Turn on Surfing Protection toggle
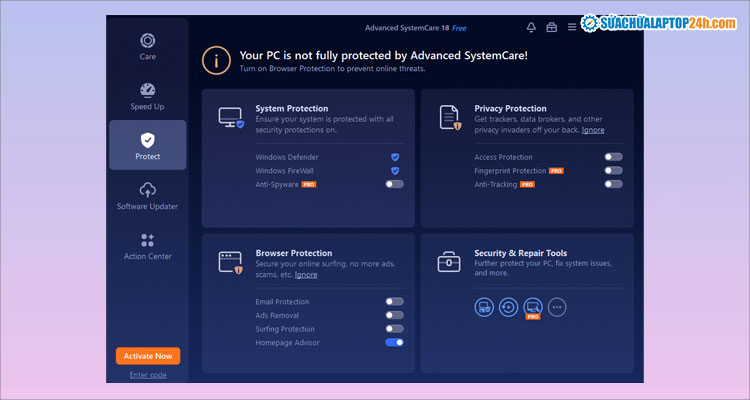This screenshot has height=400, width=750. pos(395,329)
